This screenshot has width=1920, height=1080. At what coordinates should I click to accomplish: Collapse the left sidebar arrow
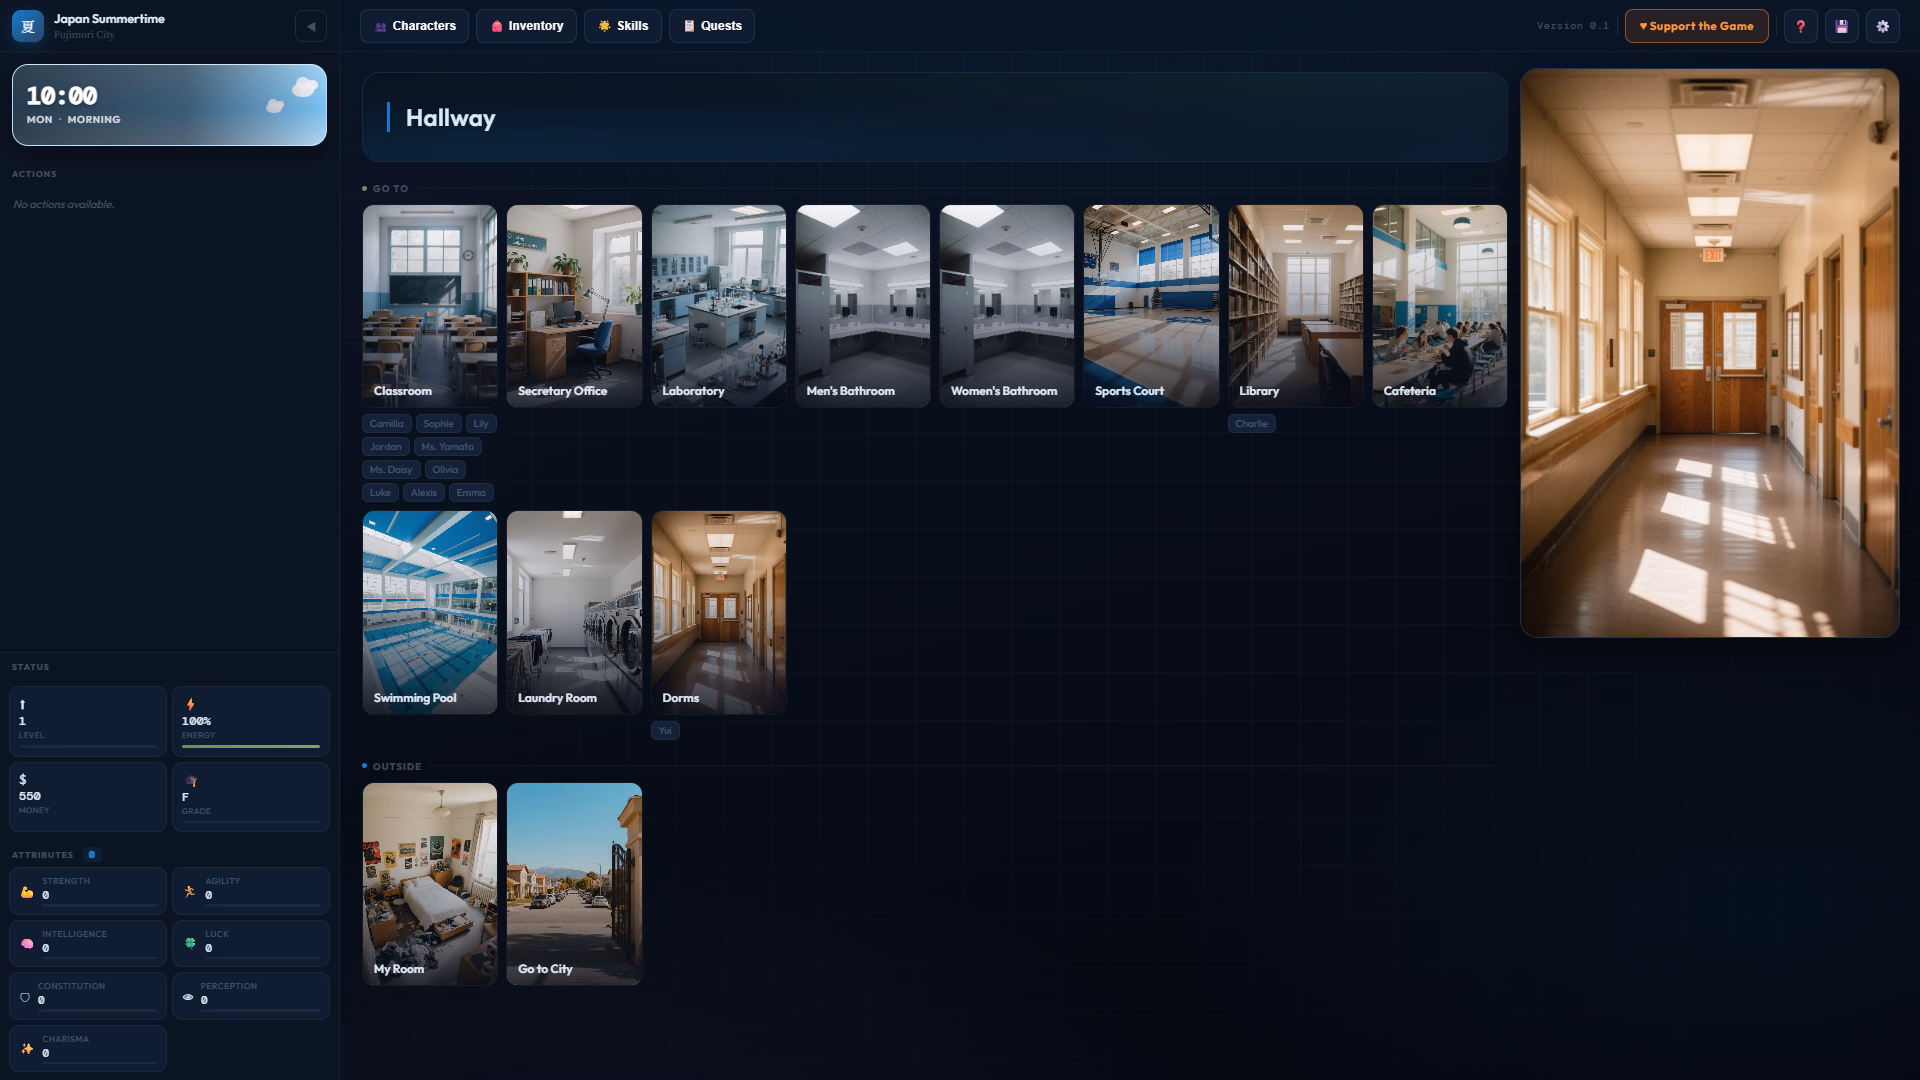click(311, 26)
